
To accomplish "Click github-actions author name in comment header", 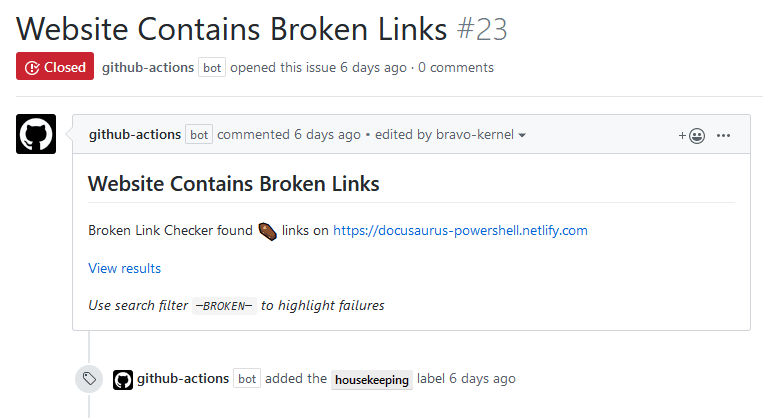I will pos(135,134).
